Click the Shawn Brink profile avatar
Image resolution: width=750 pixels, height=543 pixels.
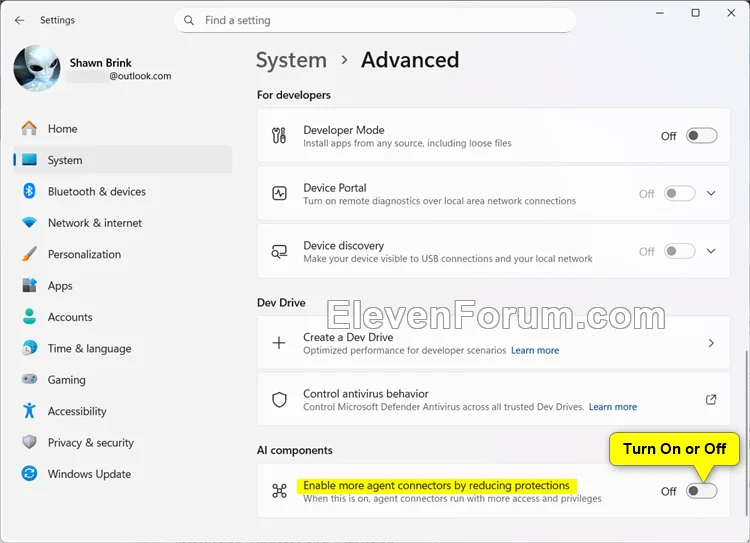37,68
